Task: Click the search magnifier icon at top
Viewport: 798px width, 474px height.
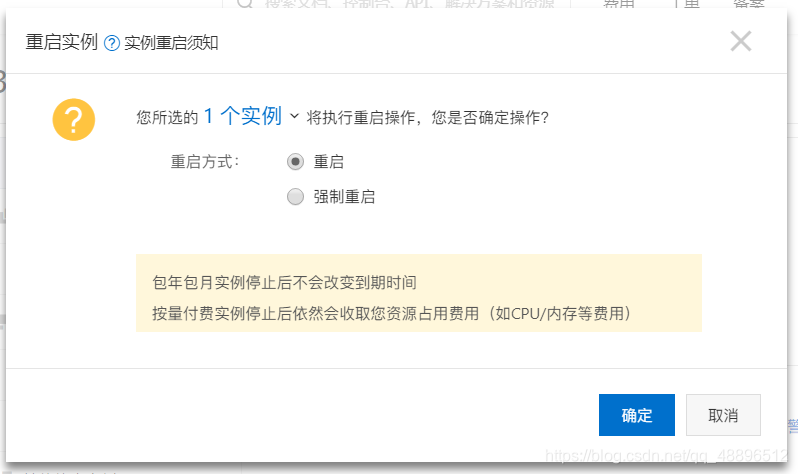Action: pyautogui.click(x=245, y=4)
